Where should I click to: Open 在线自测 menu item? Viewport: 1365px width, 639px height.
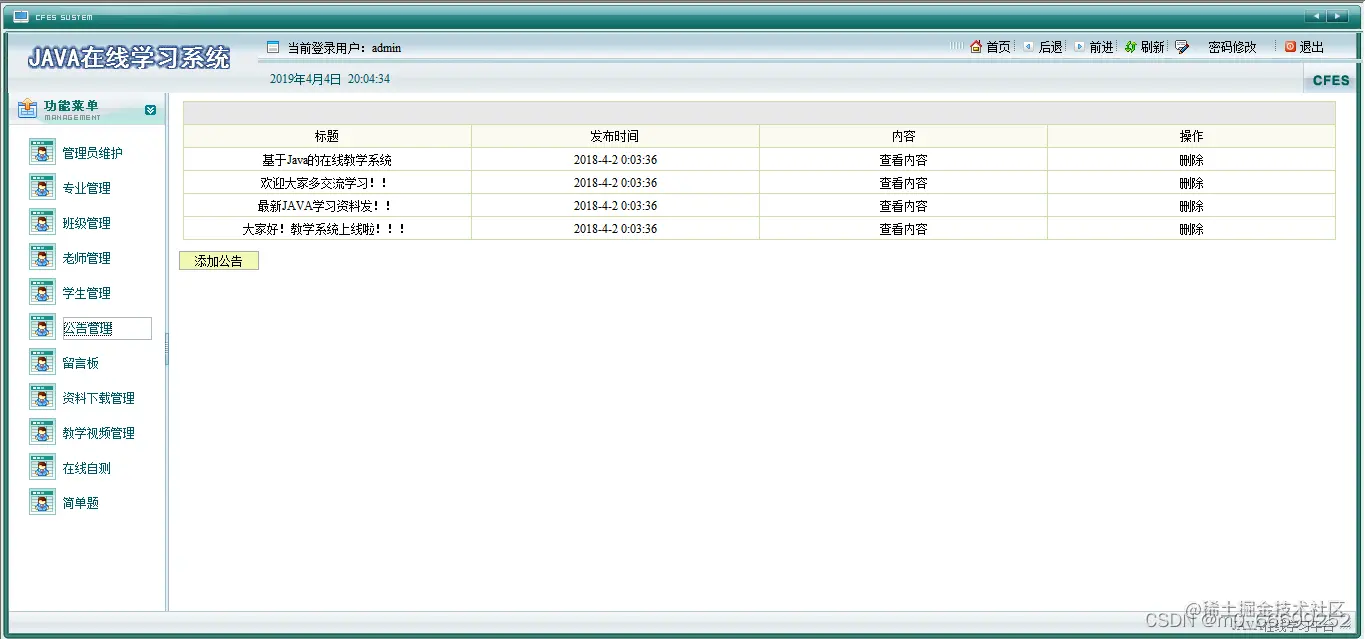click(87, 468)
